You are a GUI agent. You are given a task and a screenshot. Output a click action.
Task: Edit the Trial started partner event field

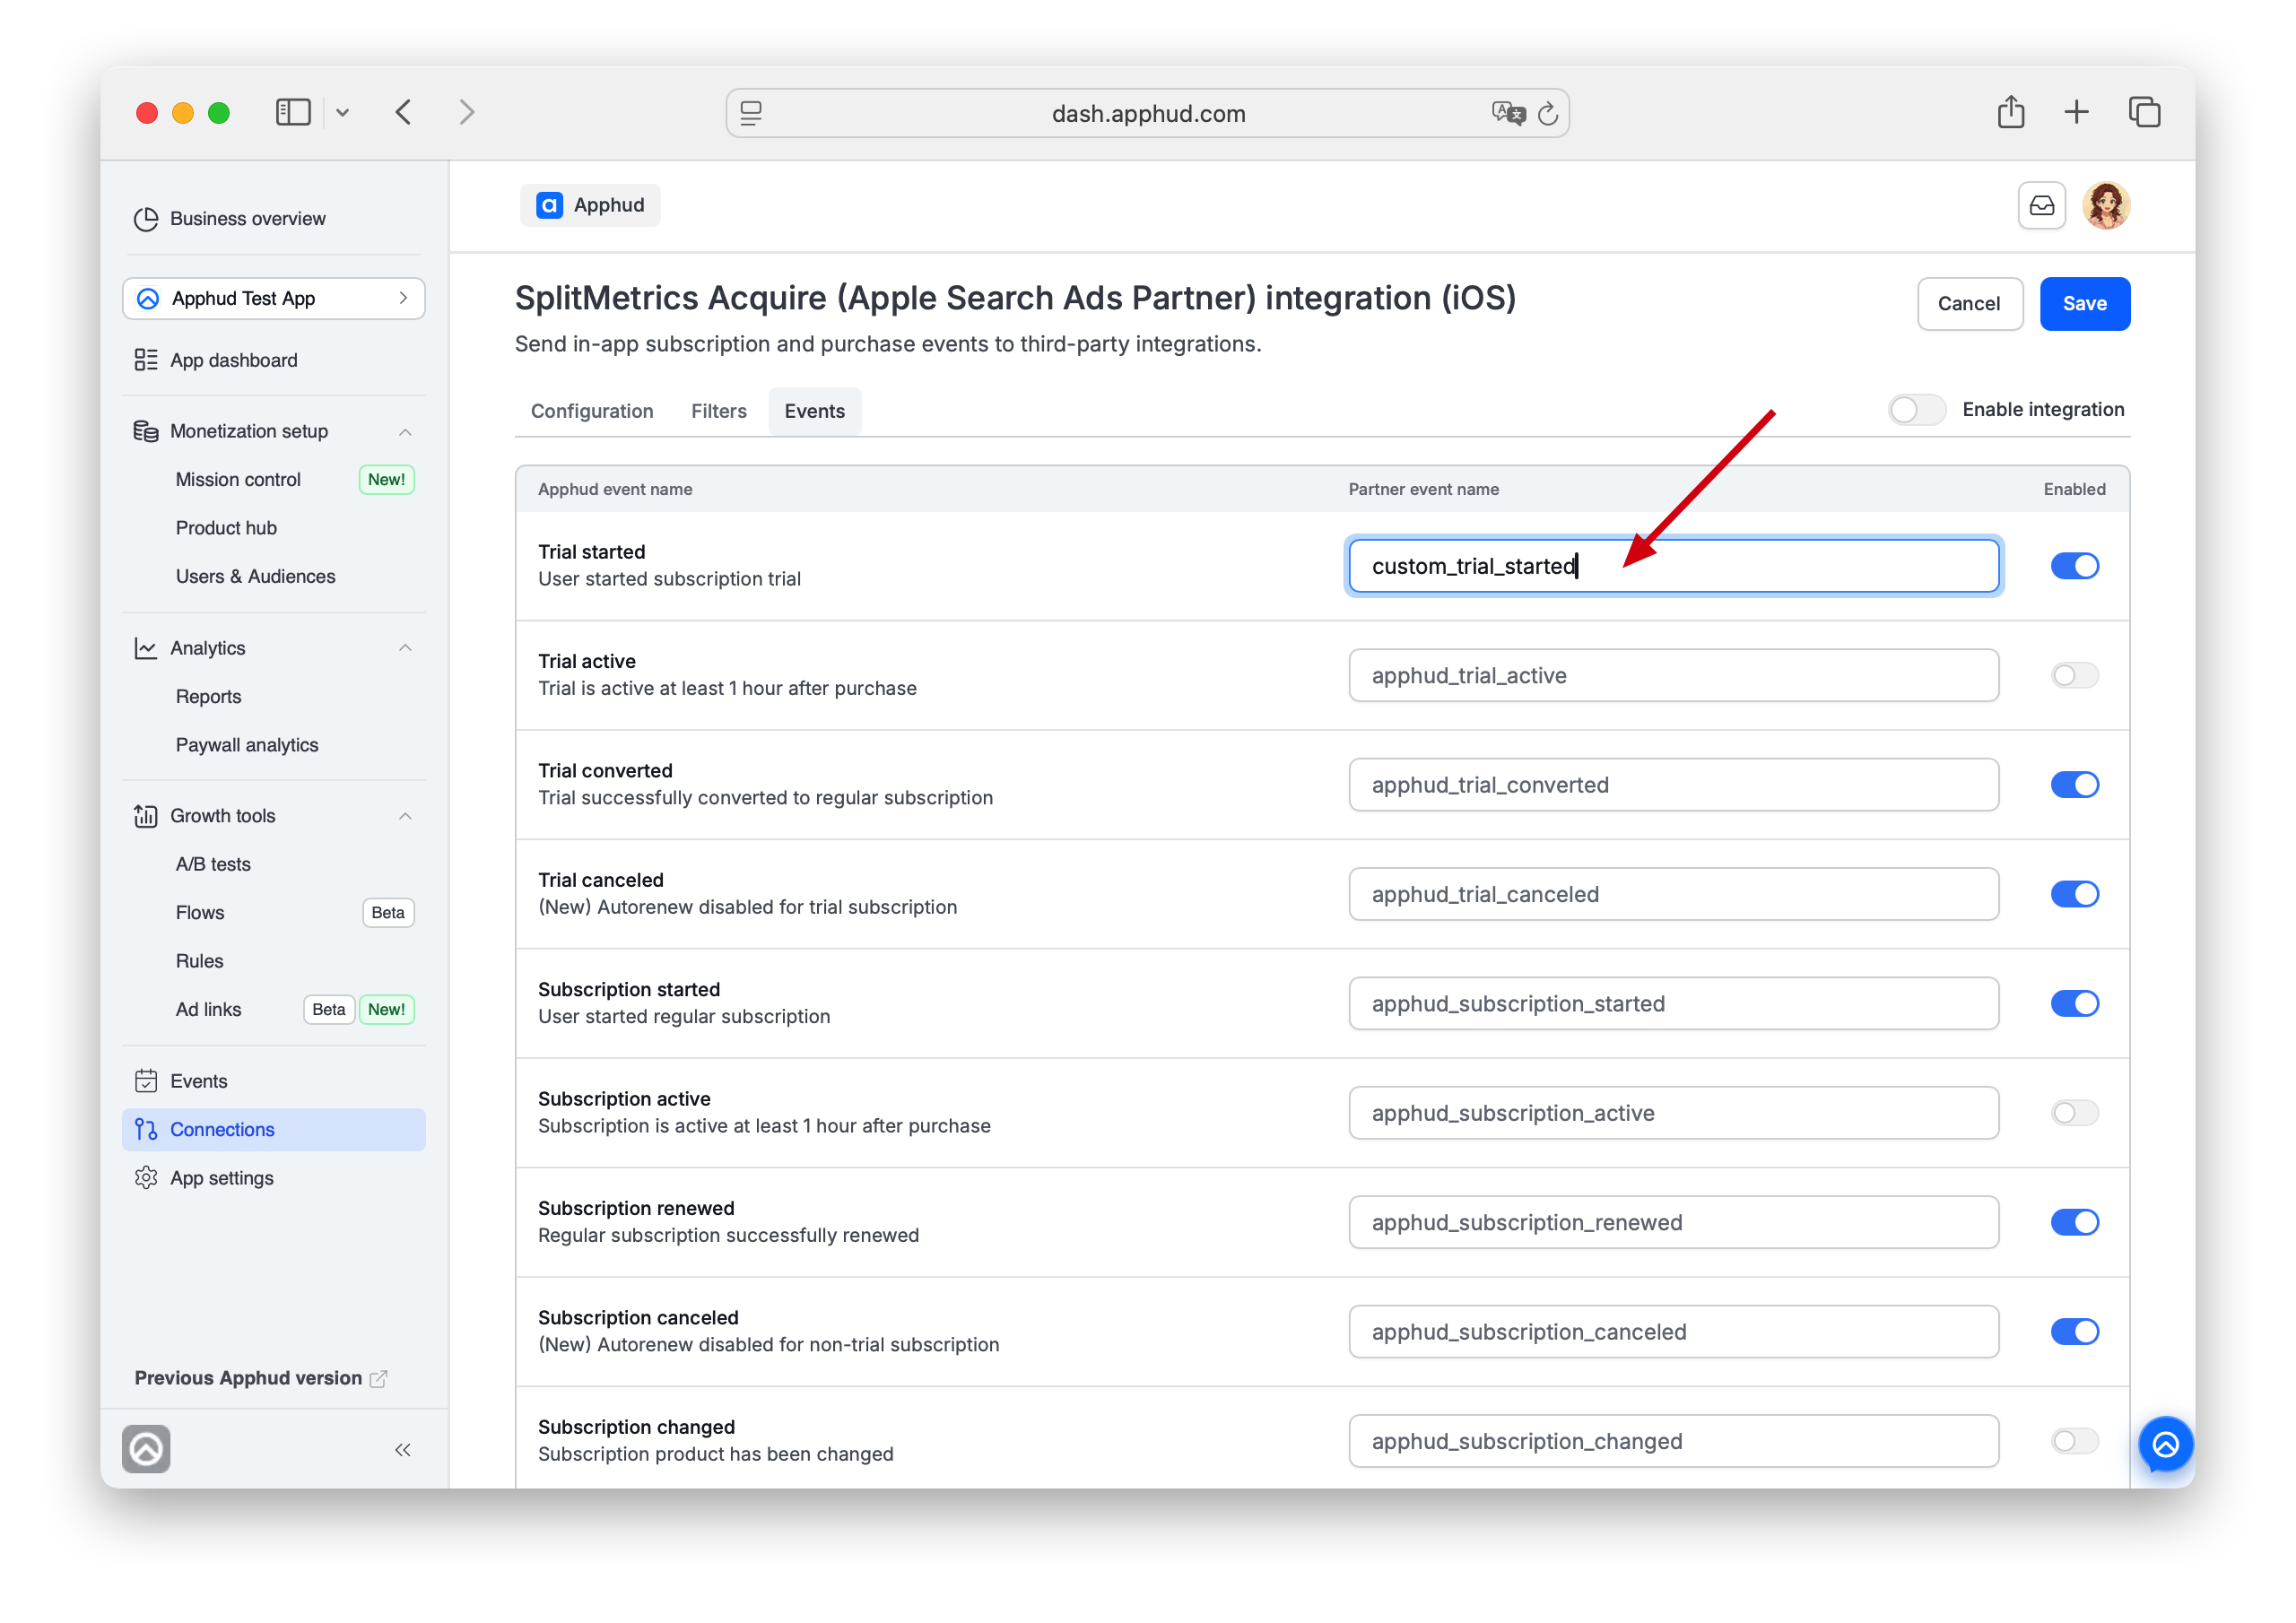(x=1673, y=567)
